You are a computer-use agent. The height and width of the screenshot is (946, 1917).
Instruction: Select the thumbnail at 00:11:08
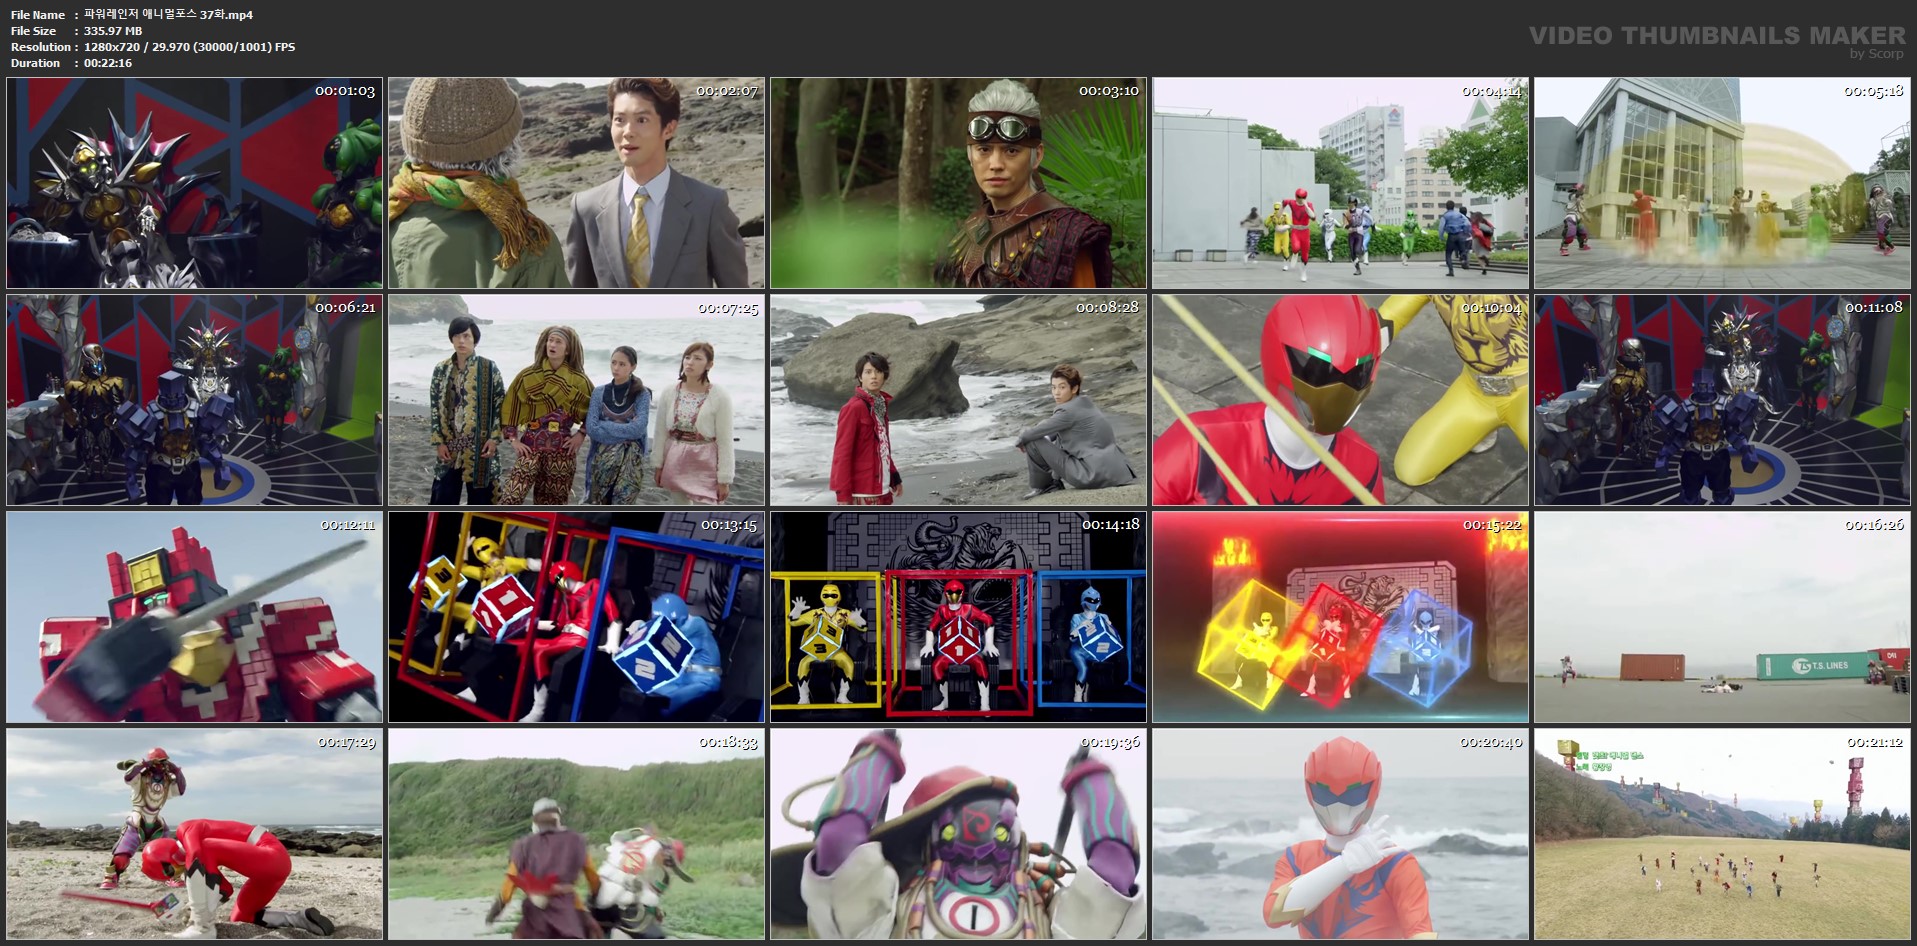(x=1722, y=400)
